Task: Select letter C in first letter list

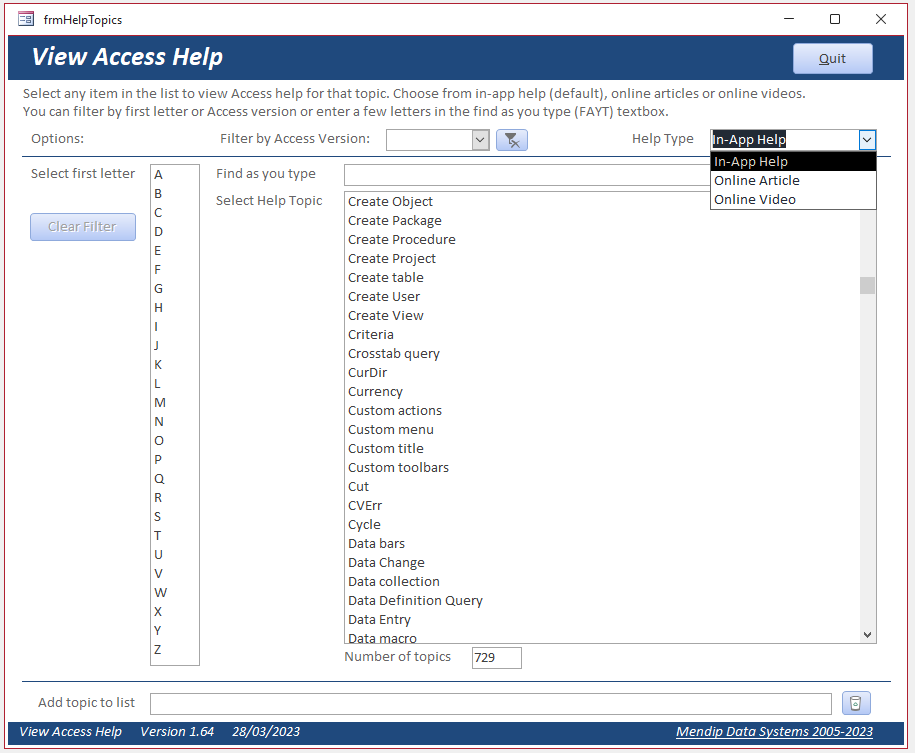Action: (x=174, y=212)
